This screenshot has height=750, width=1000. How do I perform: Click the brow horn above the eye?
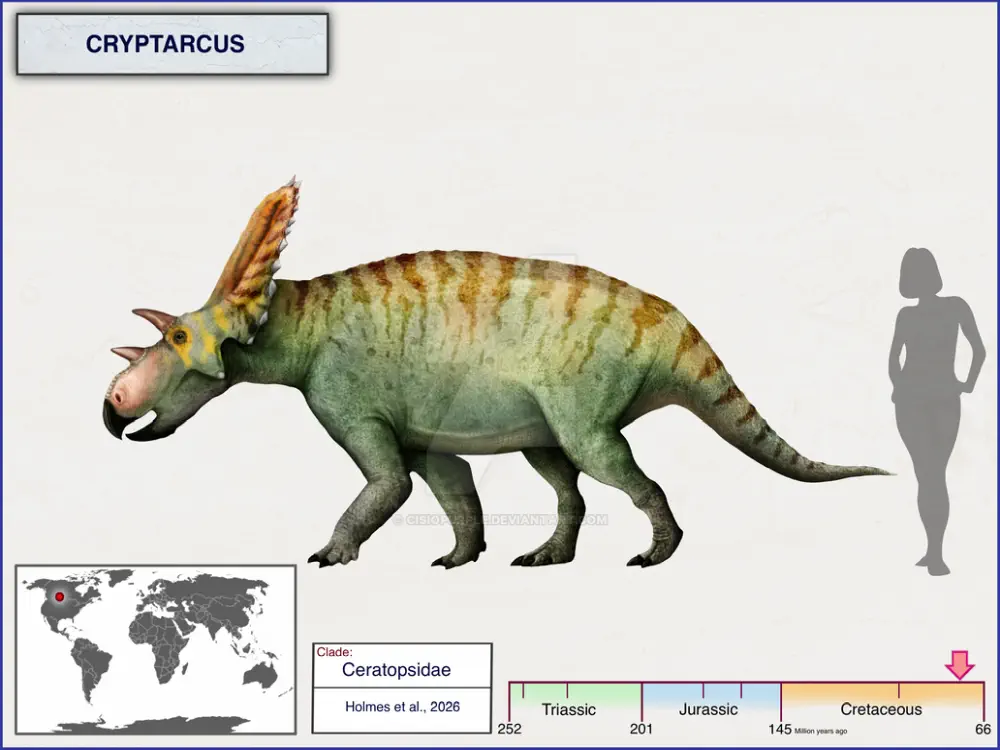[x=155, y=319]
